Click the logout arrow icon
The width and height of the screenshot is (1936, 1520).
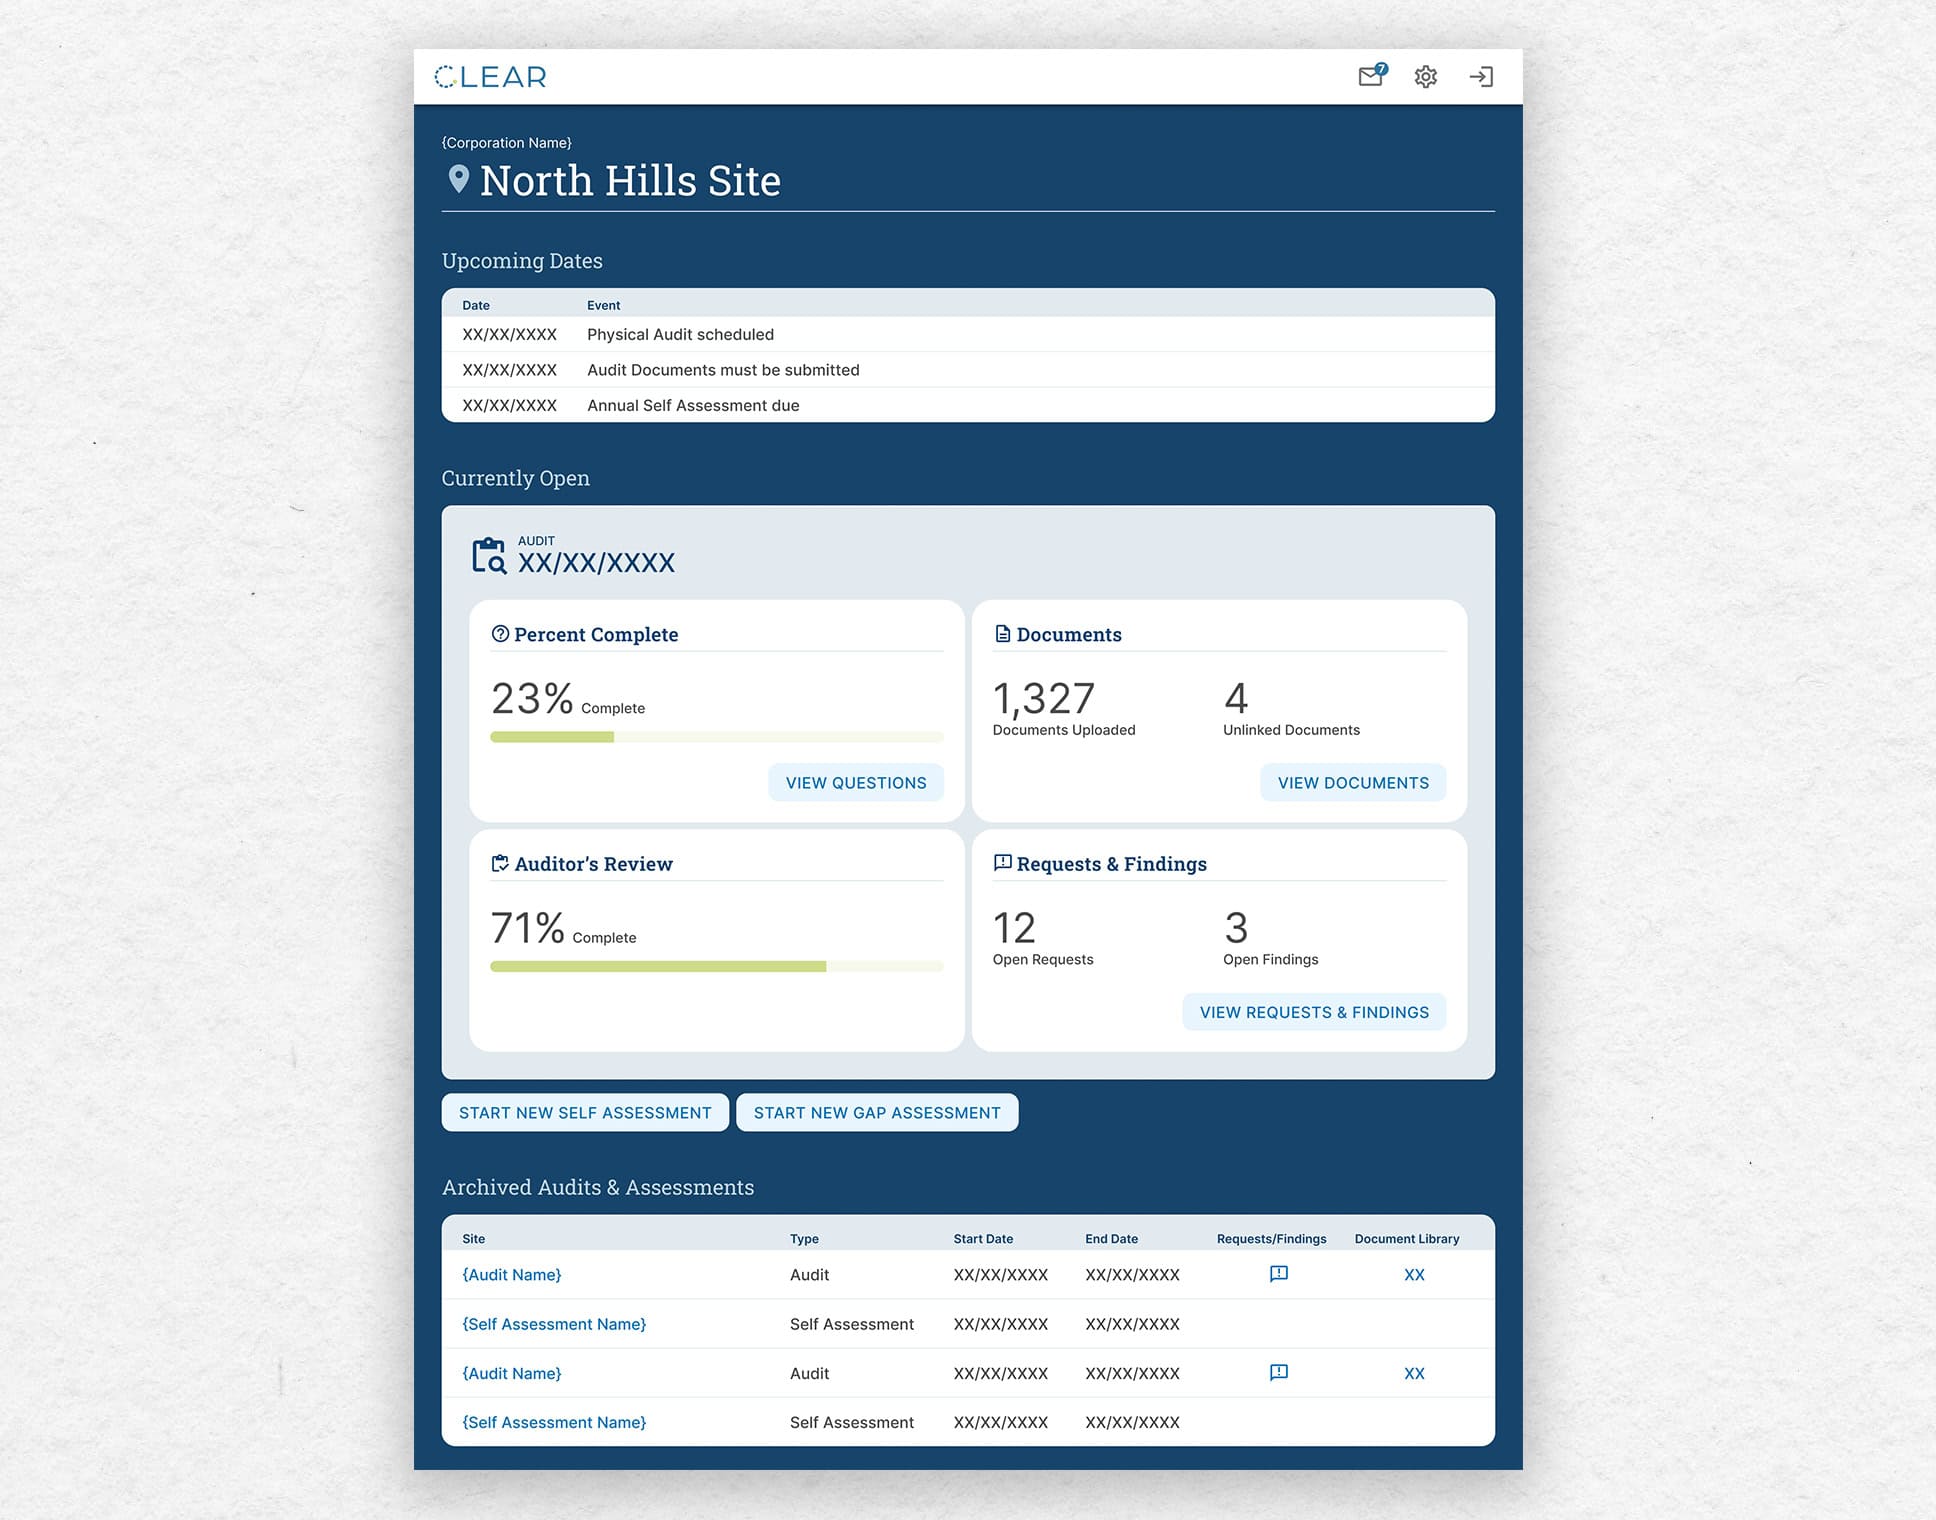[x=1480, y=77]
